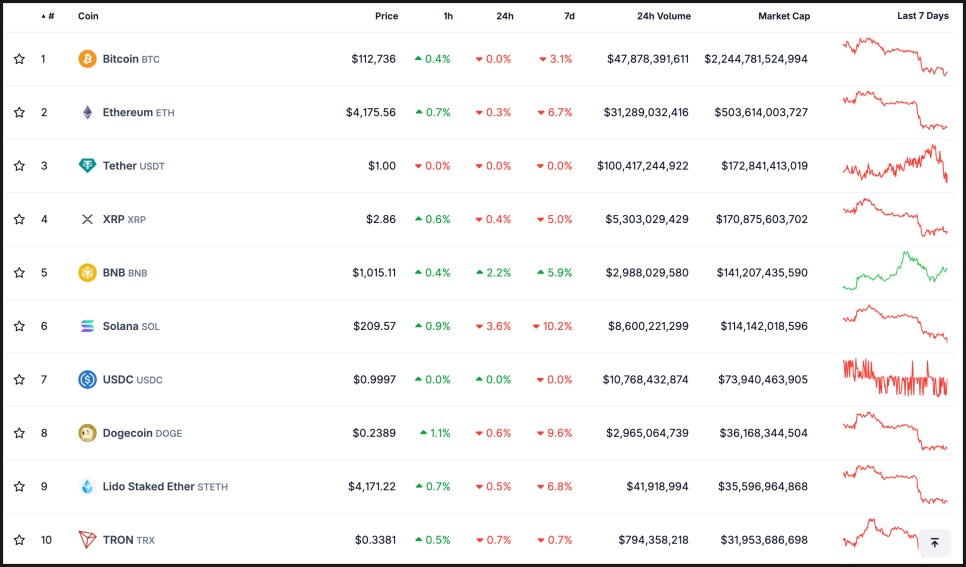The width and height of the screenshot is (966, 567).
Task: Open BNB's green 7-day sparkline chart
Action: click(895, 271)
